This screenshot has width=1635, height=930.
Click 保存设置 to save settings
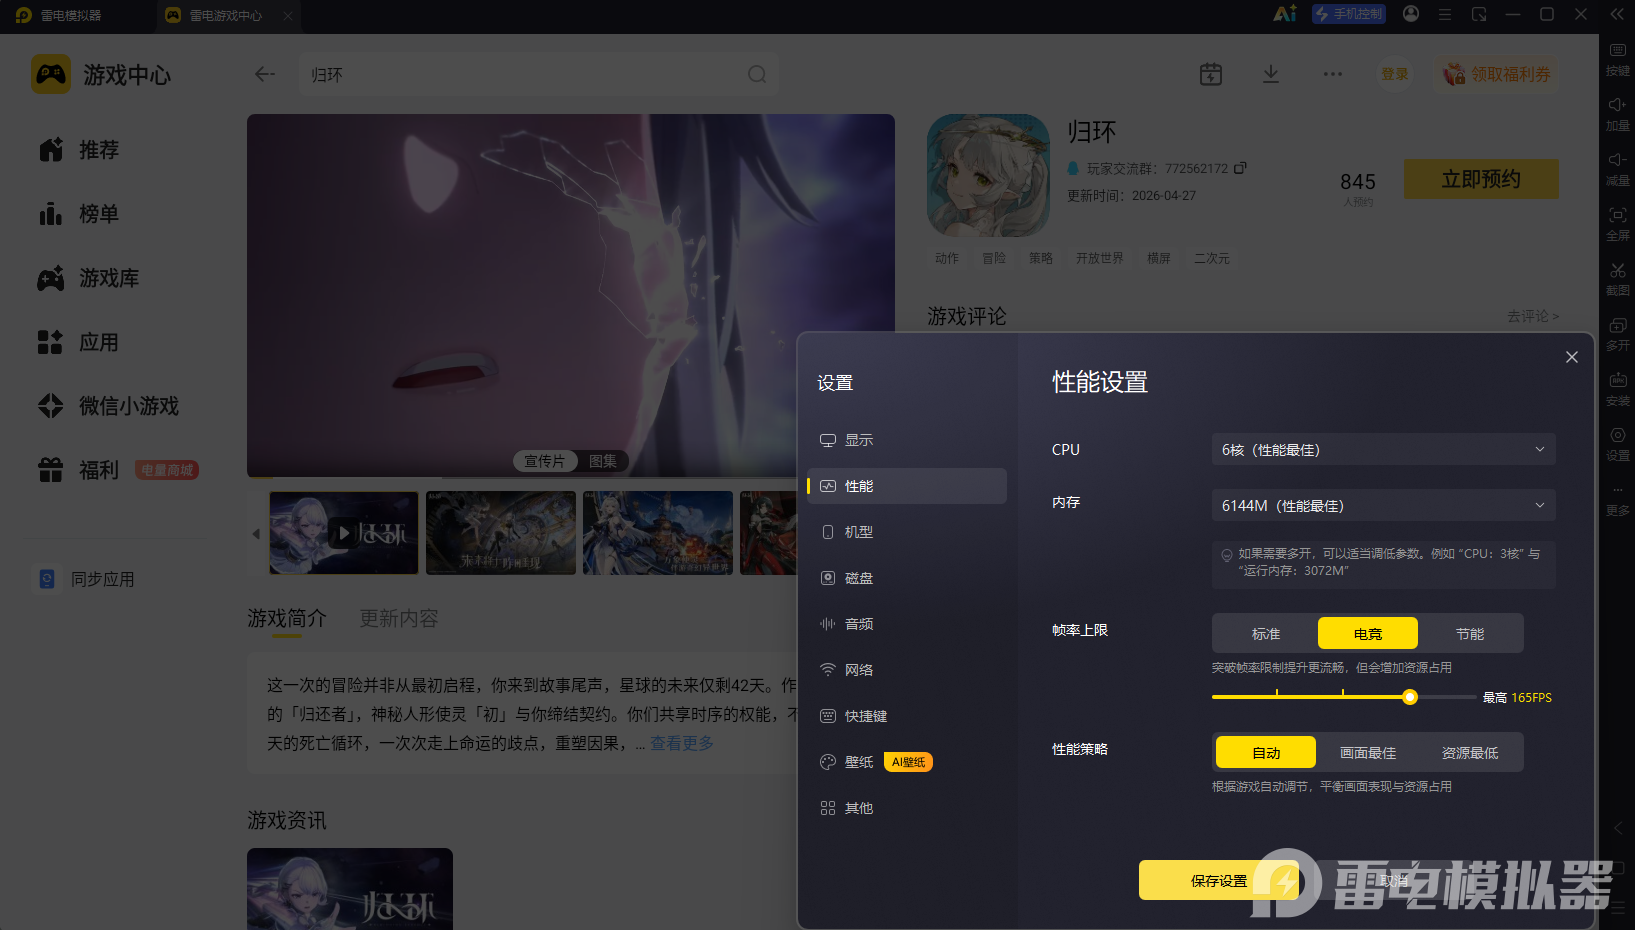[x=1219, y=881]
